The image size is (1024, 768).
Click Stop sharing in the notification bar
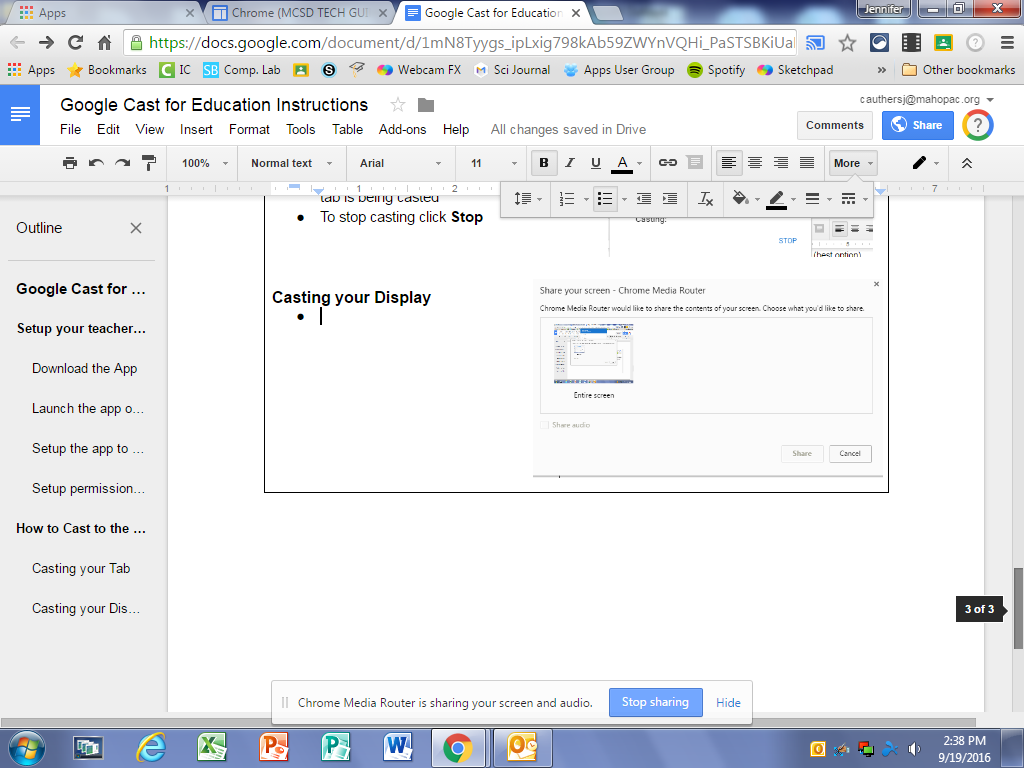[656, 702]
